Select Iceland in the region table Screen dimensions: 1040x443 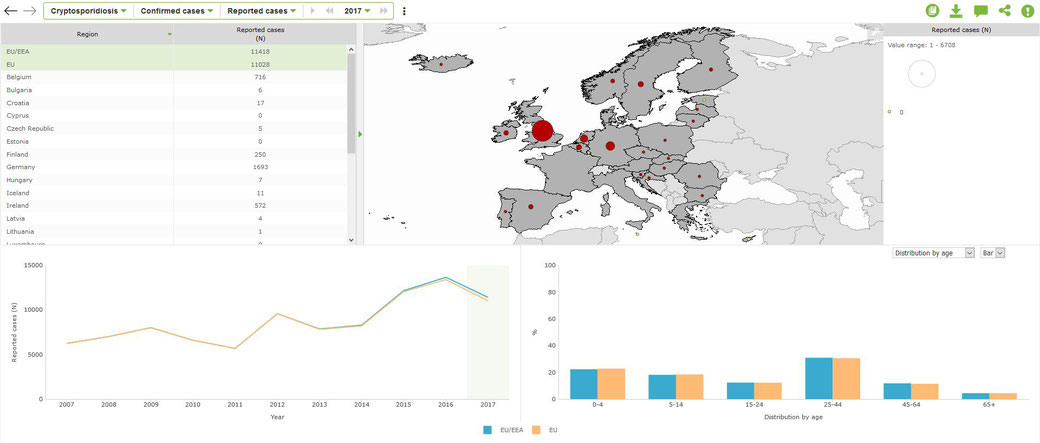pos(174,193)
